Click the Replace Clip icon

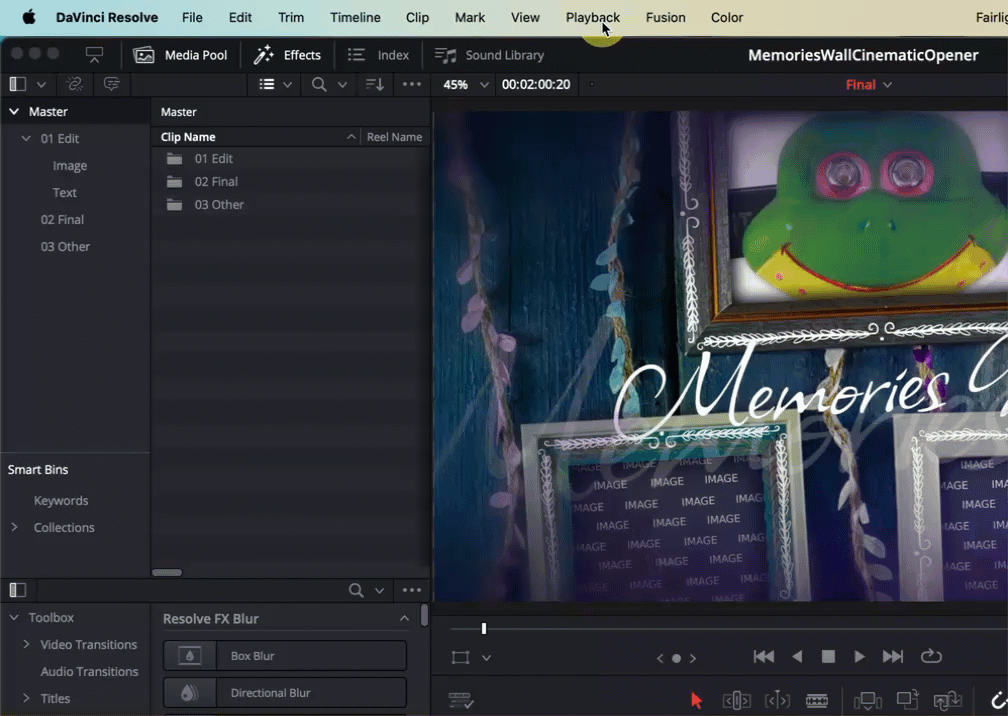(x=946, y=700)
